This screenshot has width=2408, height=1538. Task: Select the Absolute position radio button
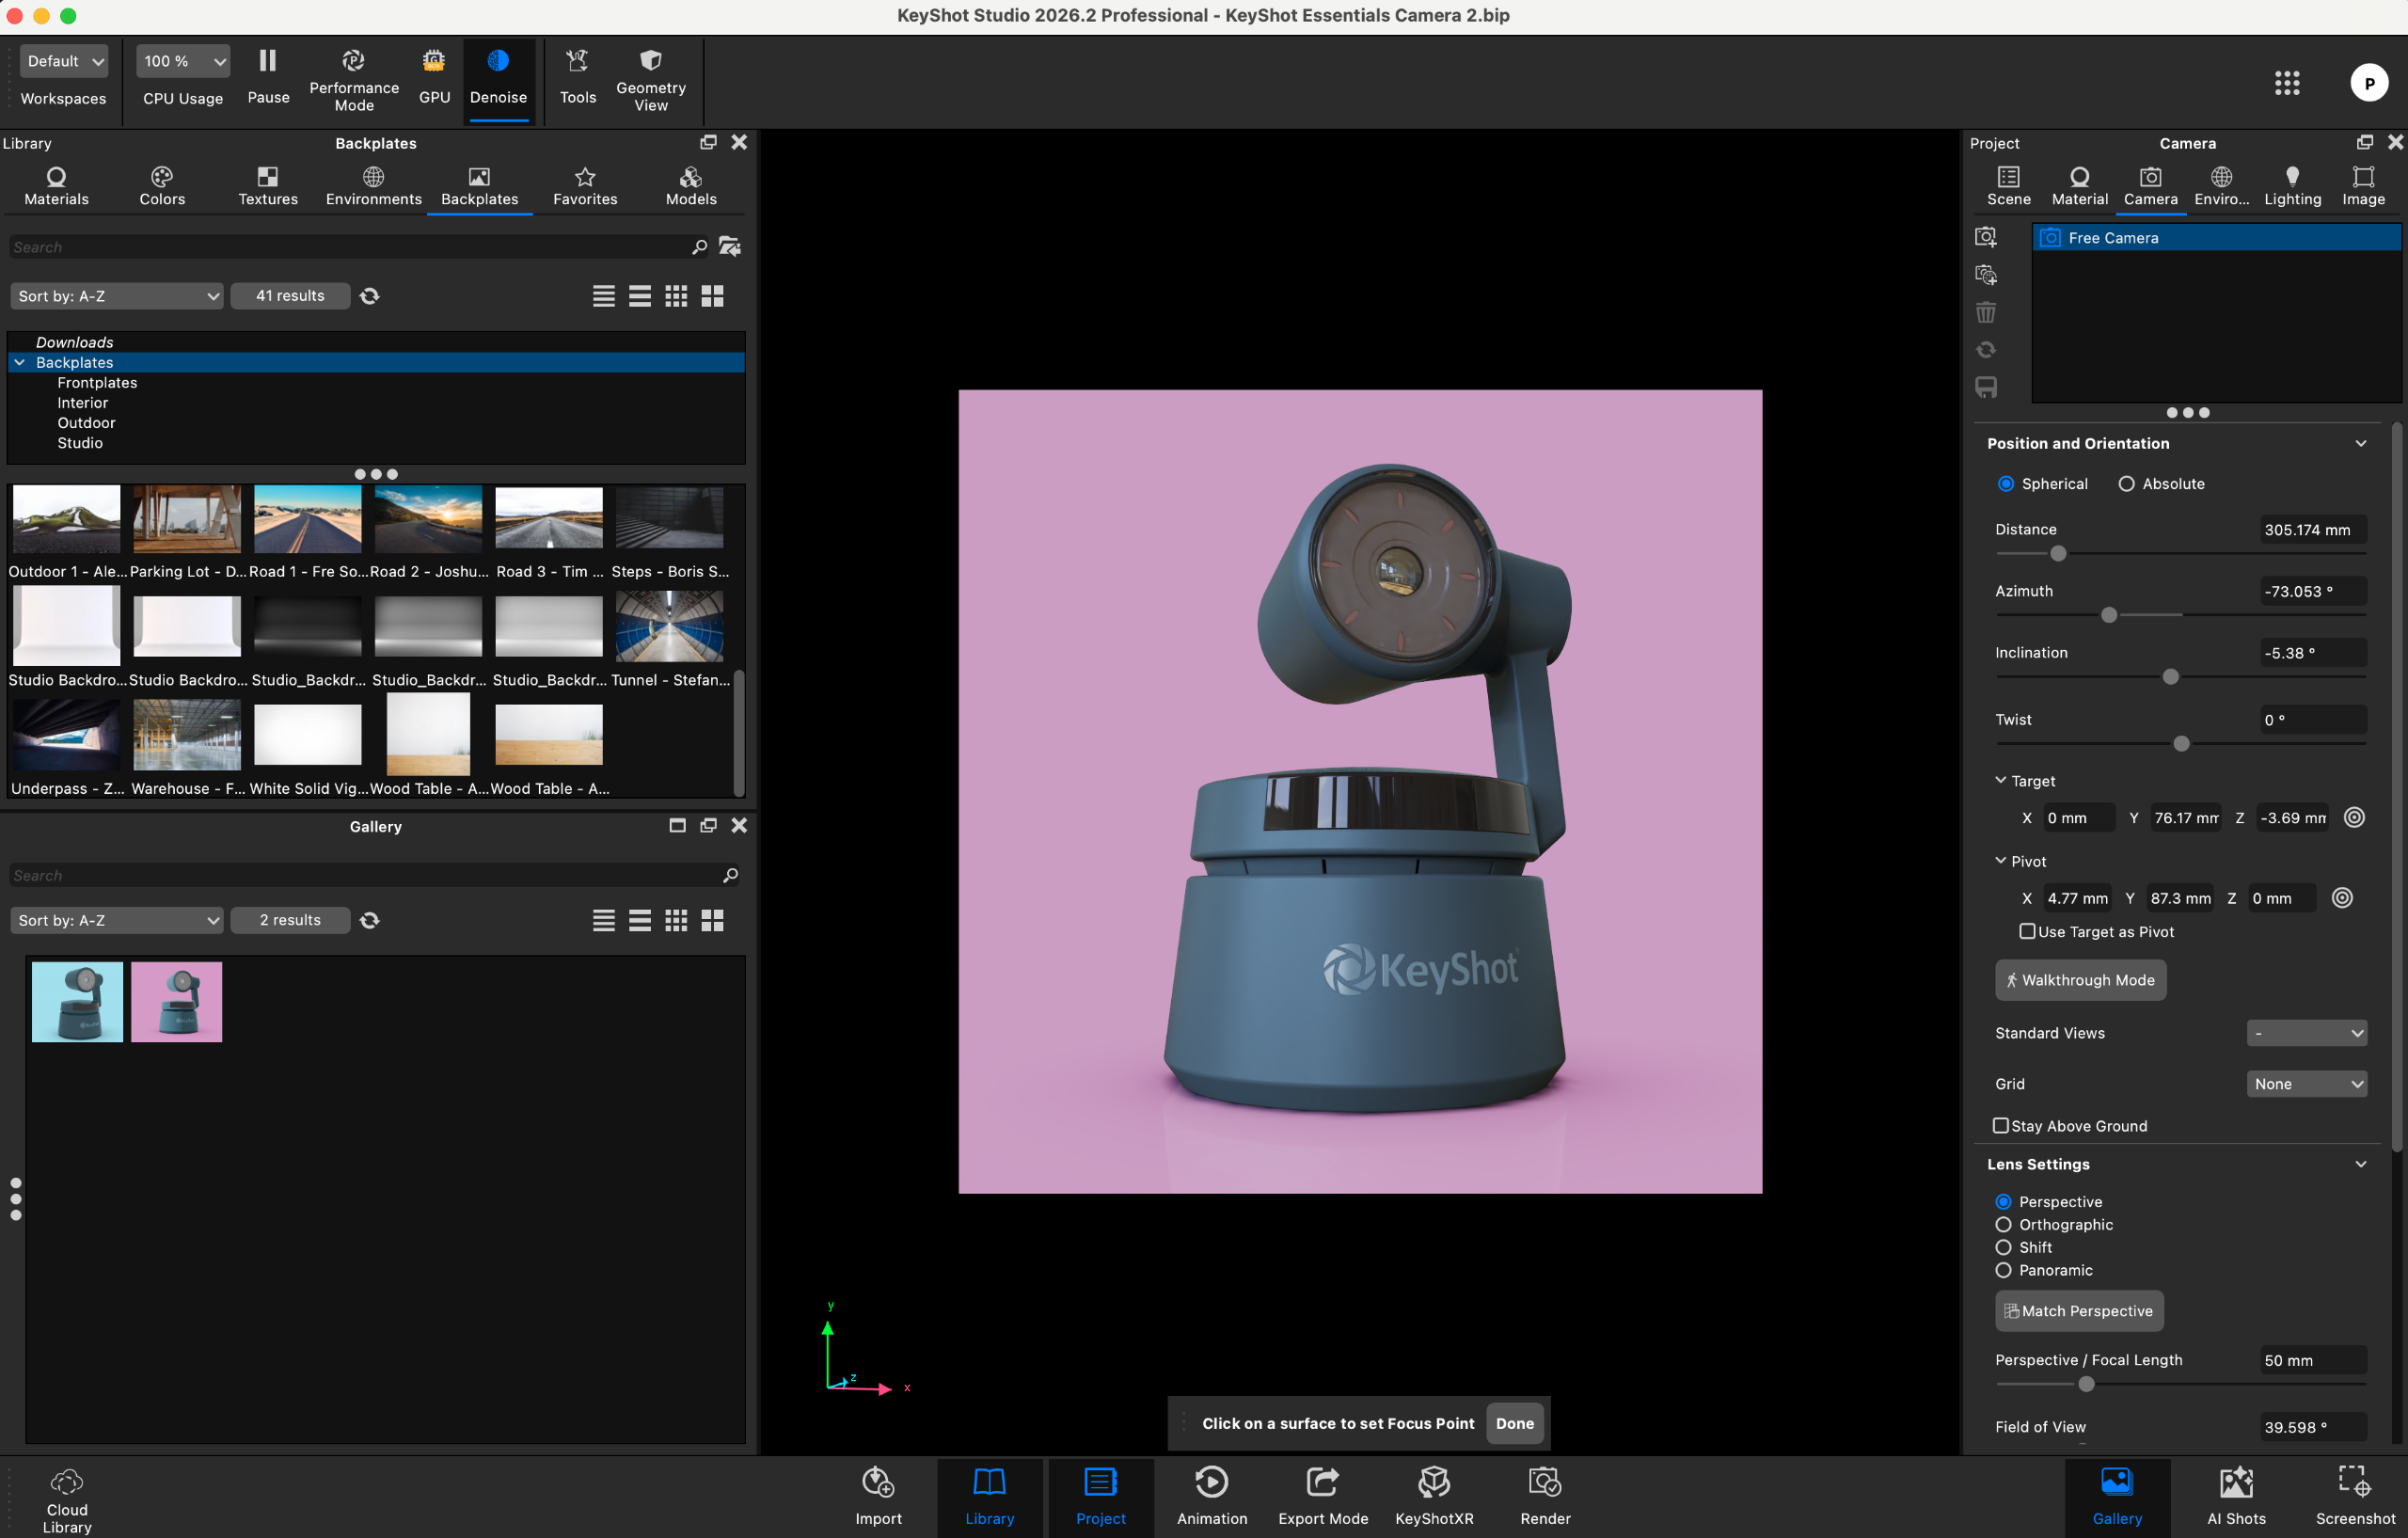pos(2126,484)
